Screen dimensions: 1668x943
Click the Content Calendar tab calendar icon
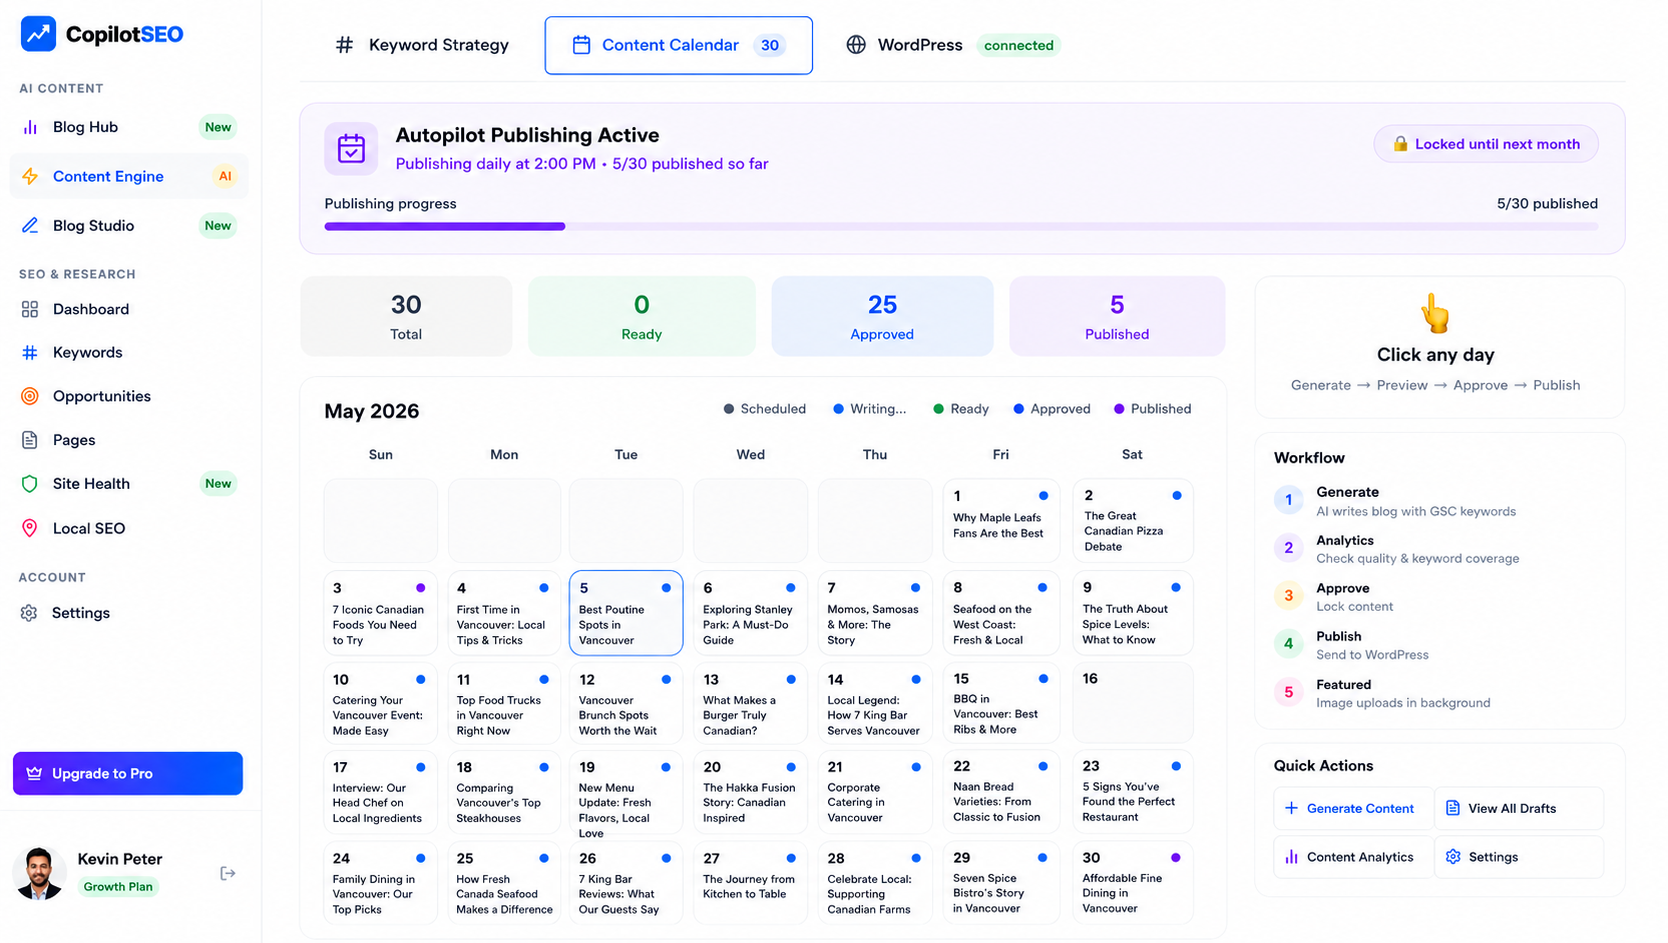click(581, 45)
